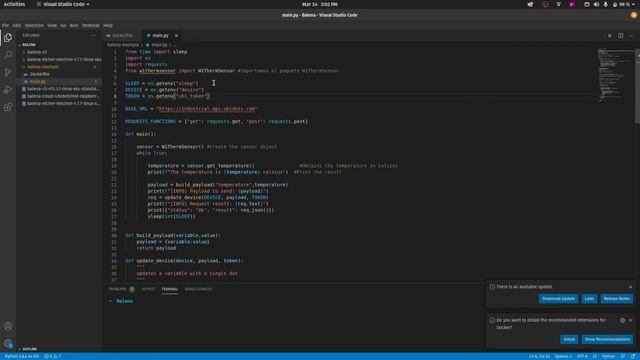This screenshot has width=640, height=360.
Task: Click the Dockerfile icon in explorer tree
Action: 26,74
